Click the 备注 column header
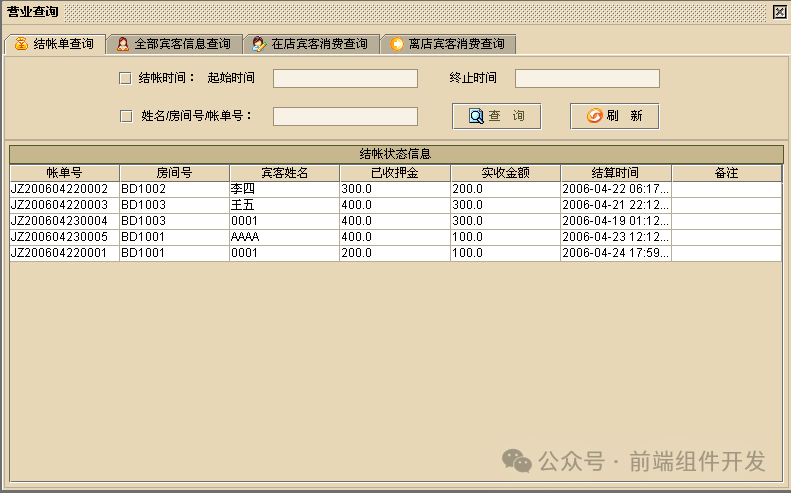The image size is (791, 493). [x=726, y=173]
